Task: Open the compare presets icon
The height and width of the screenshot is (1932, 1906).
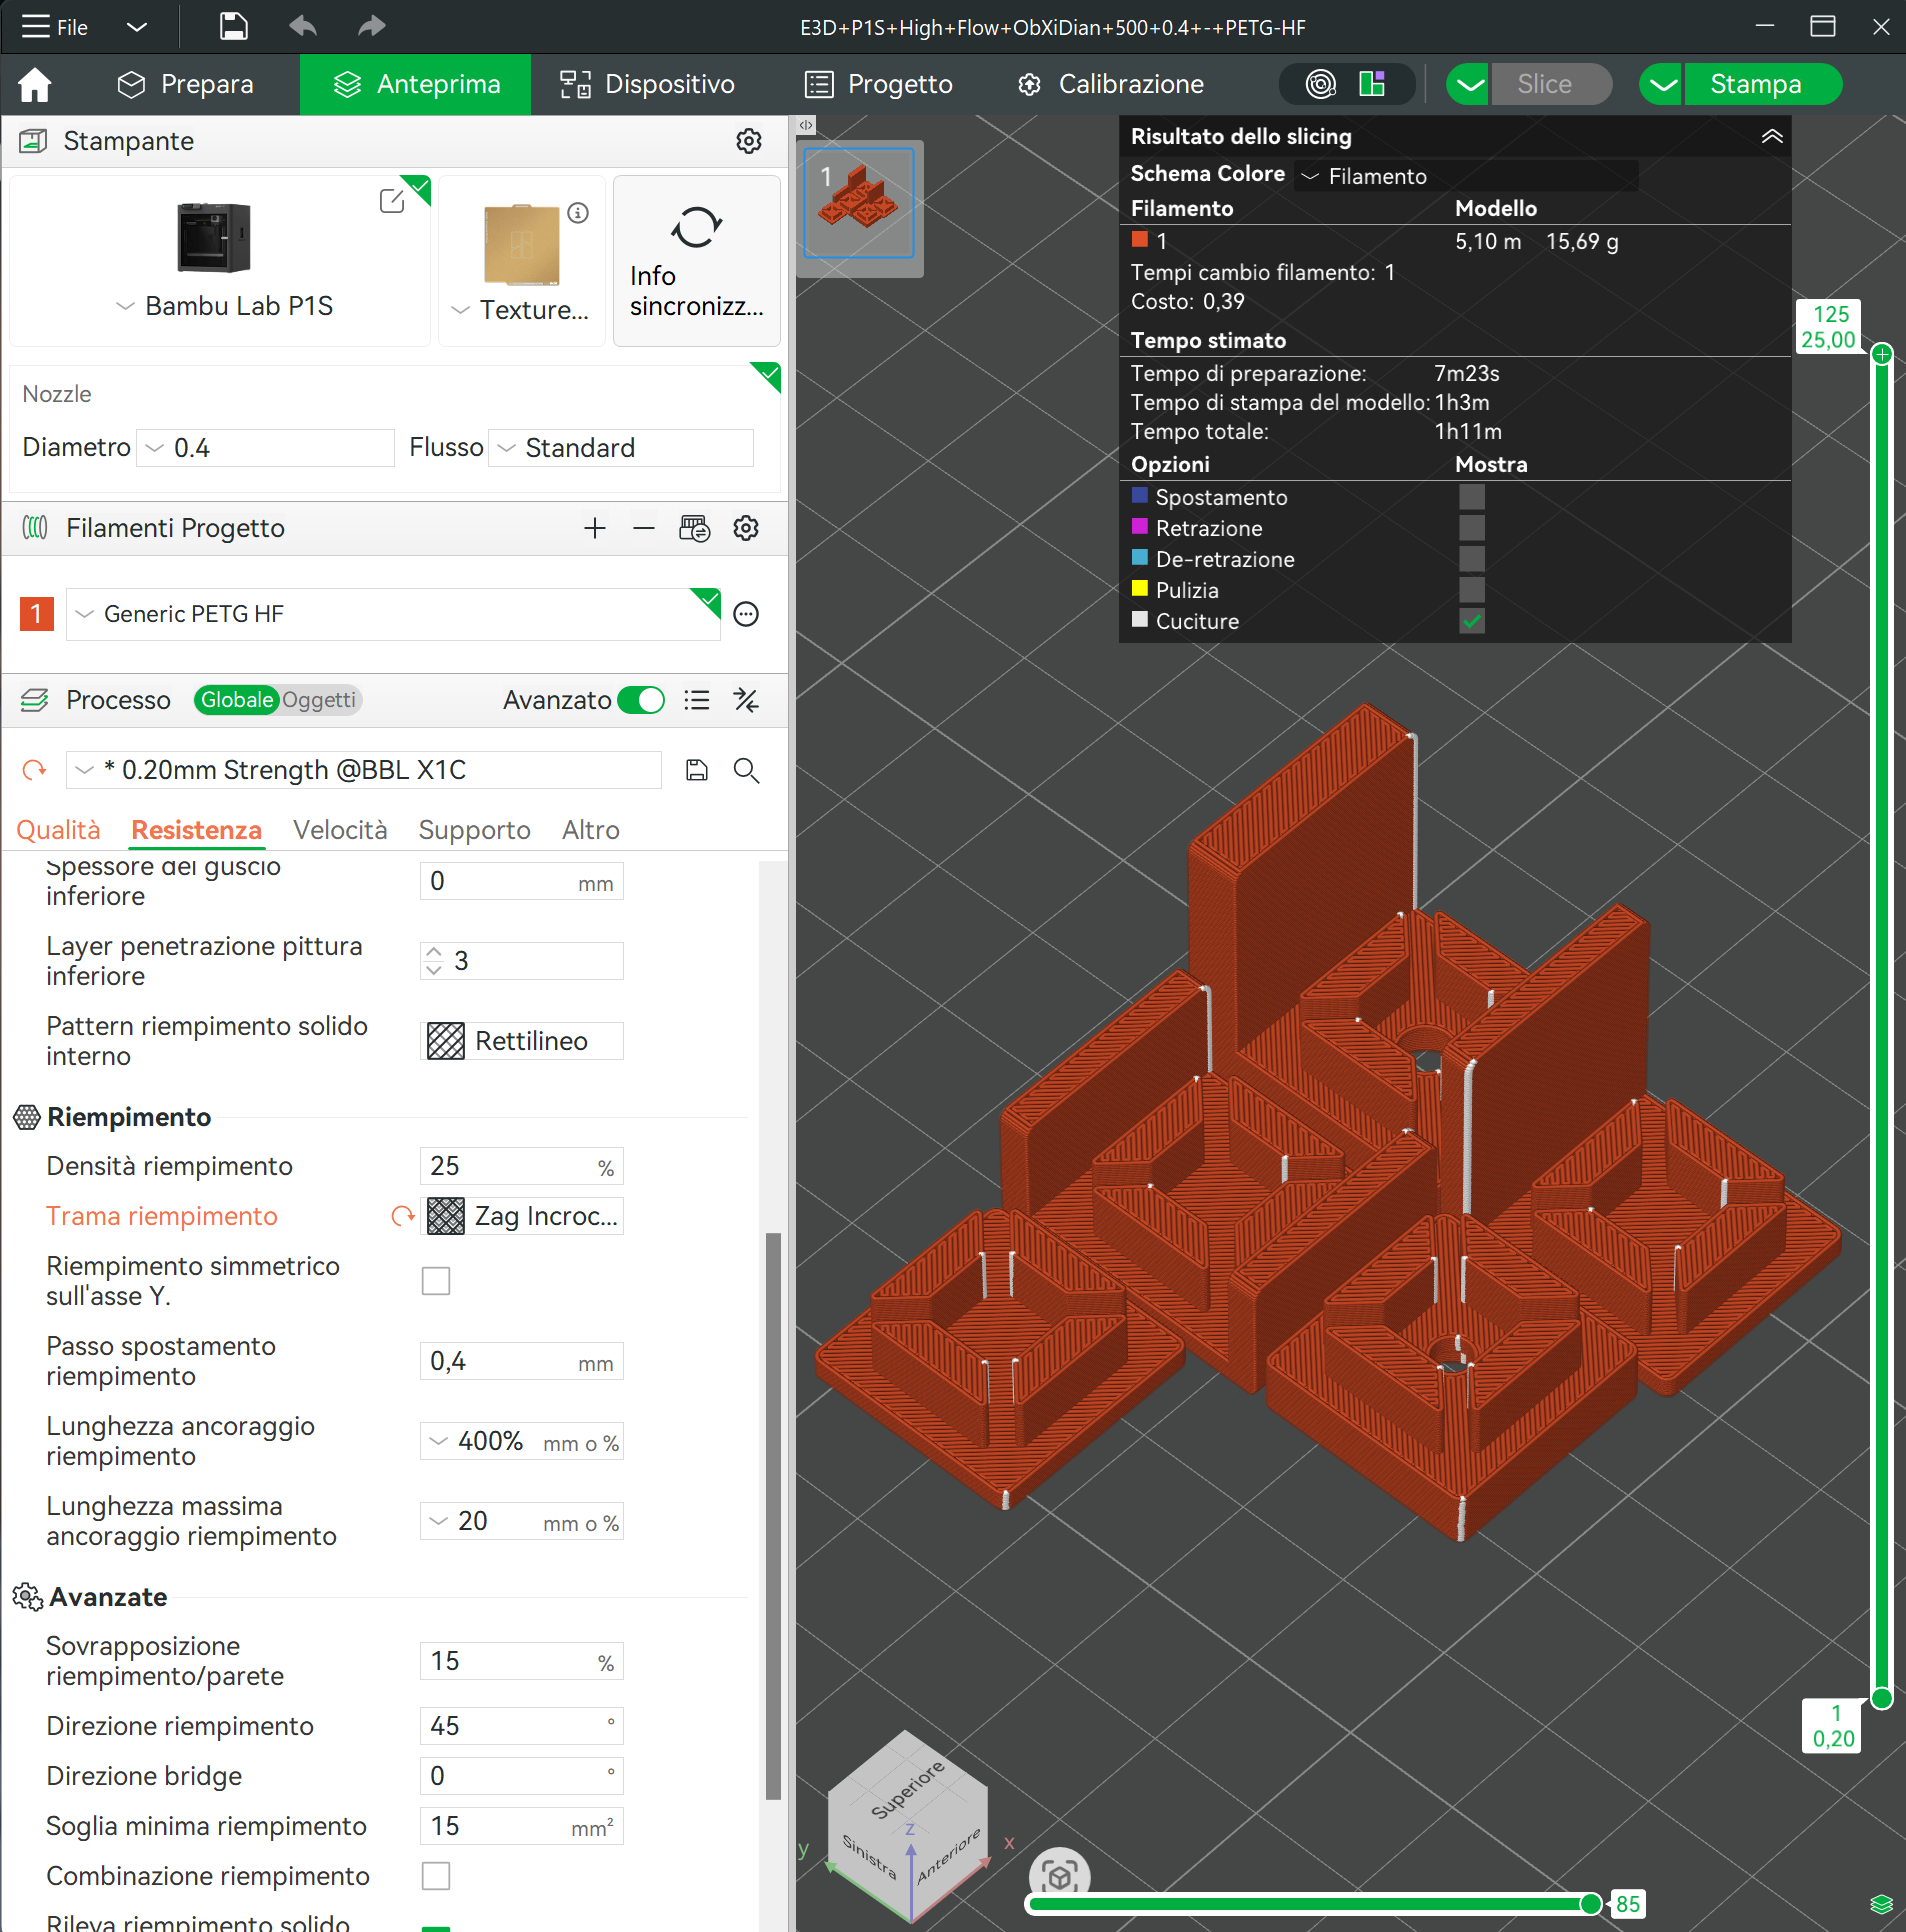Action: (746, 700)
